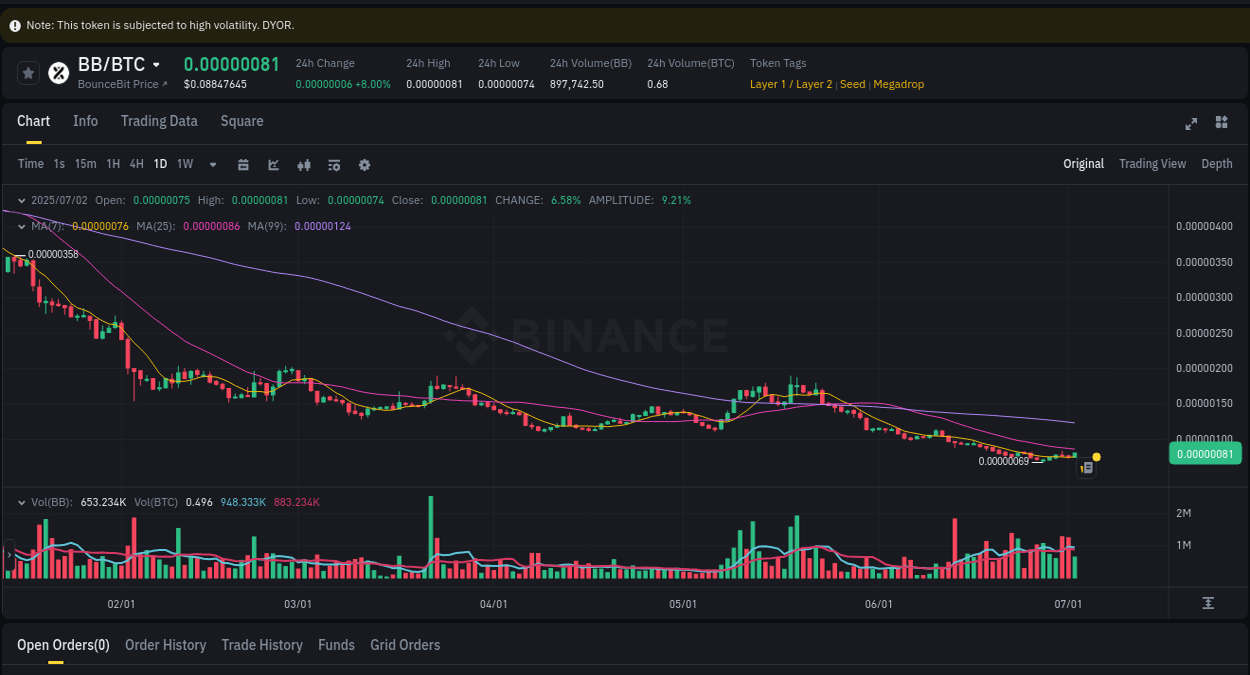Toggle the favorite star for BB/BTC
The image size is (1250, 675).
pyautogui.click(x=28, y=72)
